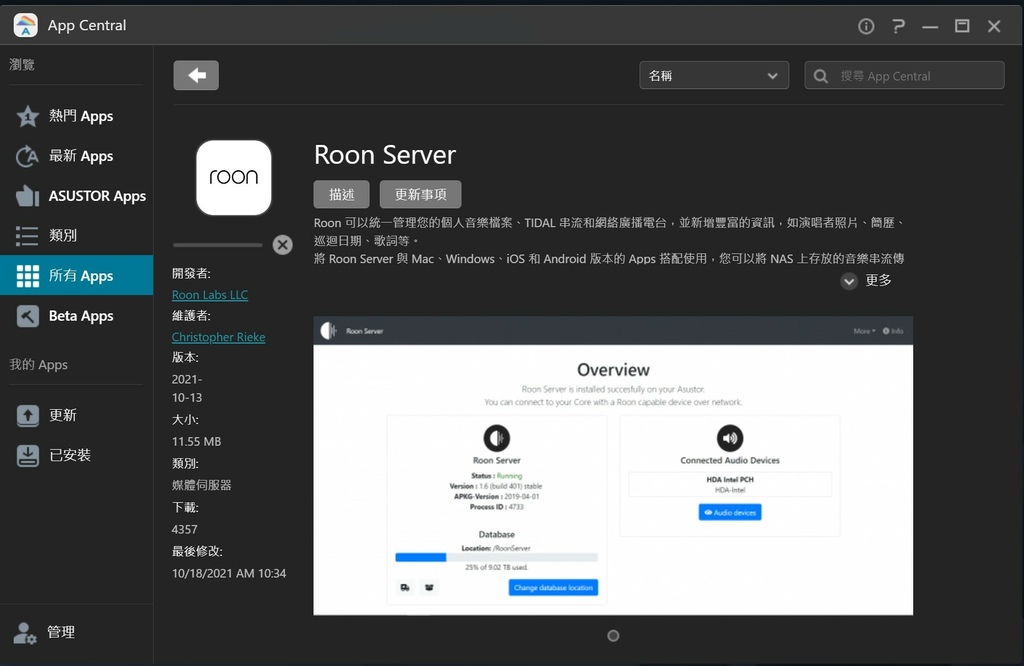Click the 4357 download count
The height and width of the screenshot is (666, 1024).
point(185,530)
